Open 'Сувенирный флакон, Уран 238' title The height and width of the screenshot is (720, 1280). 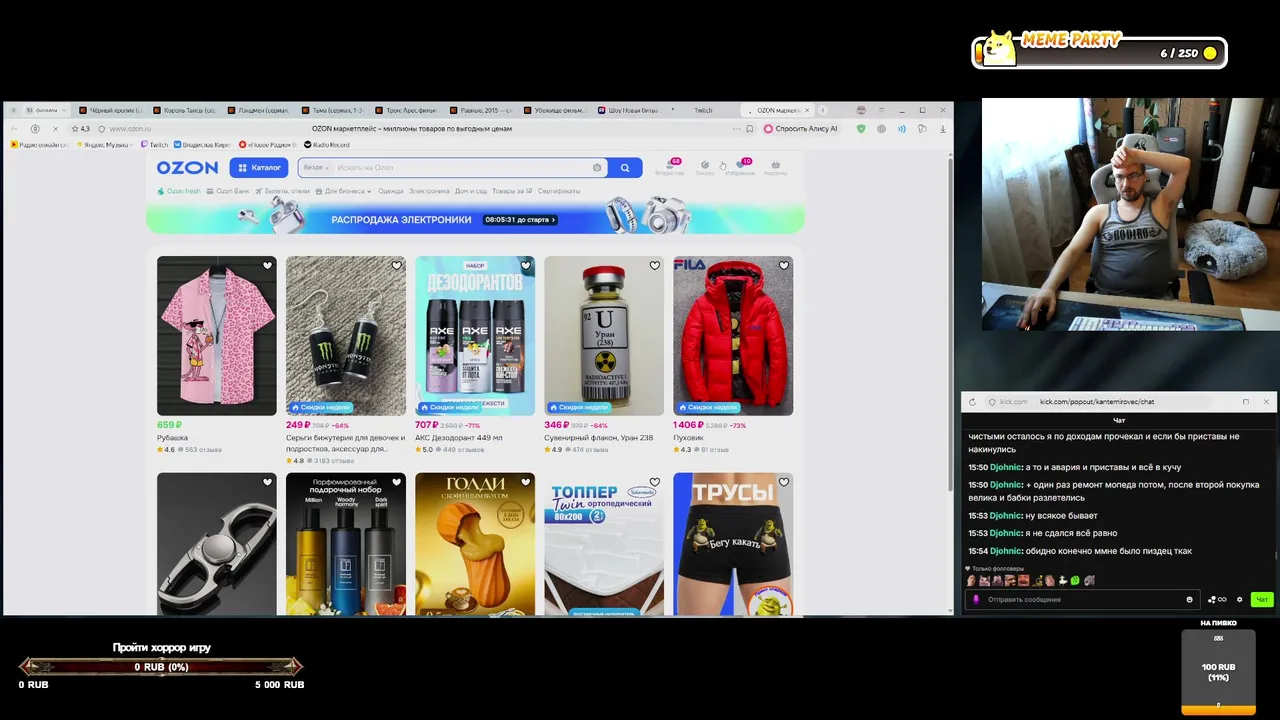(598, 438)
